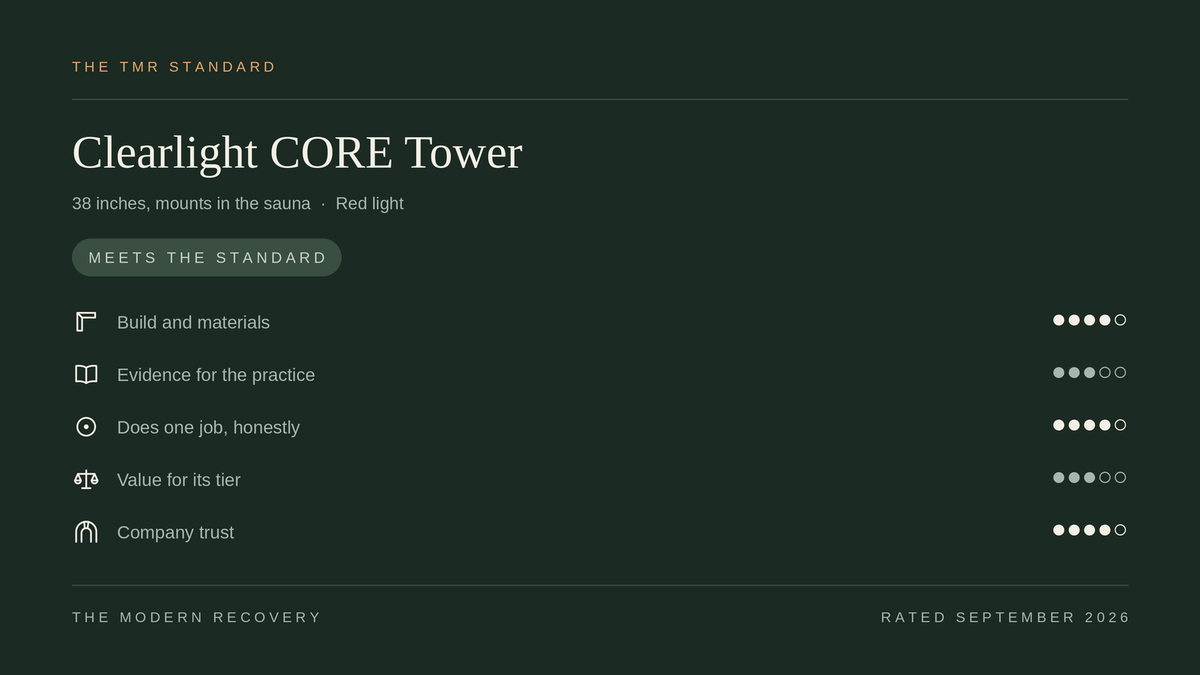The width and height of the screenshot is (1200, 675).
Task: Click the Company trust rating dots
Action: pos(1089,530)
